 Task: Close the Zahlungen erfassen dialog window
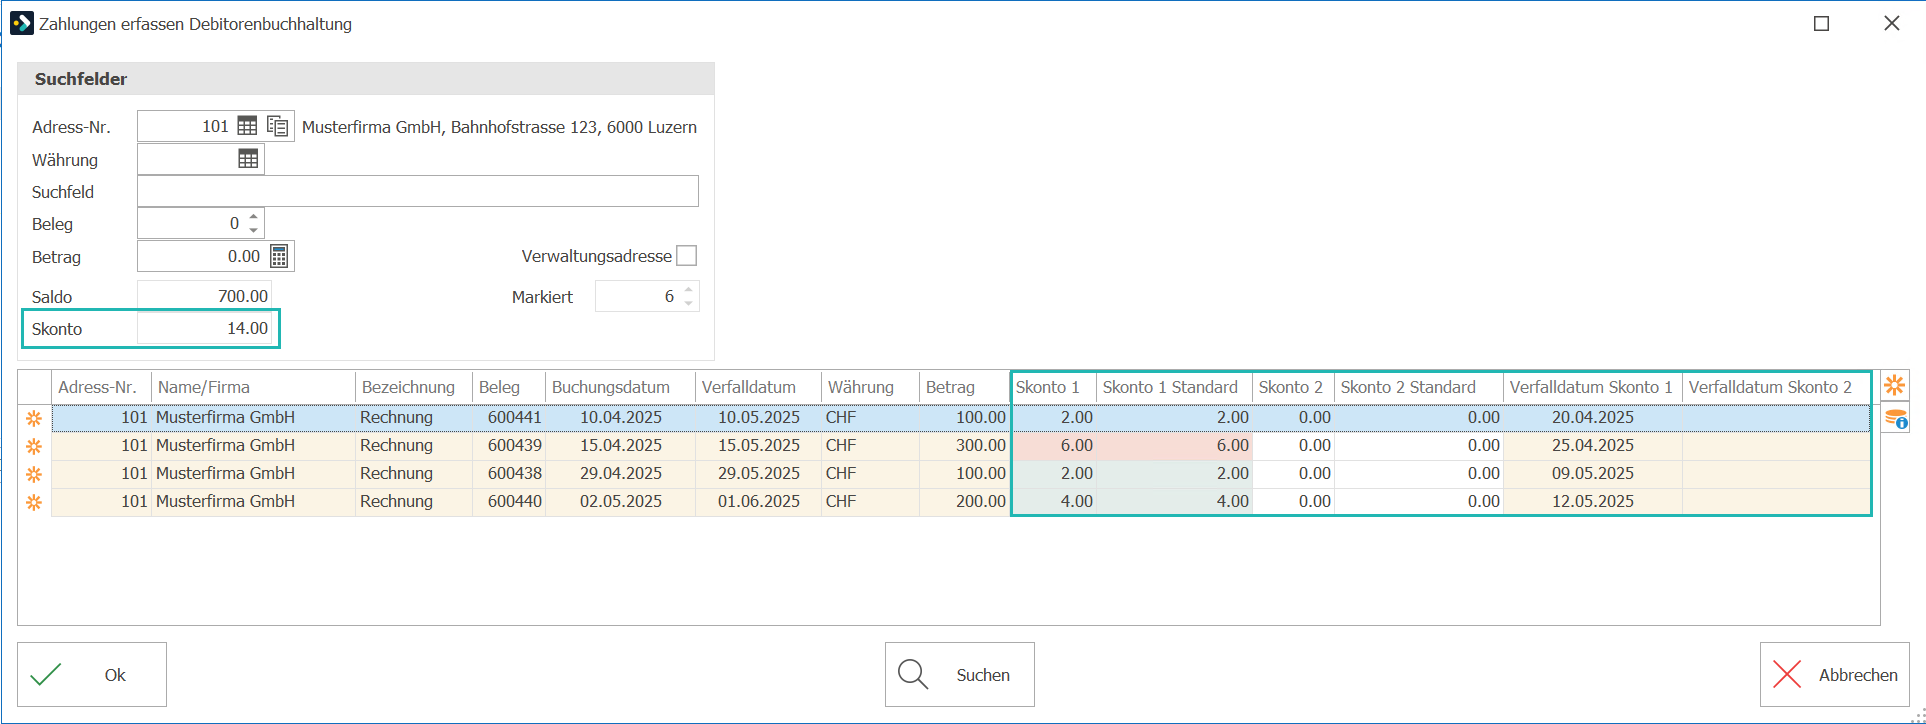point(1892,23)
